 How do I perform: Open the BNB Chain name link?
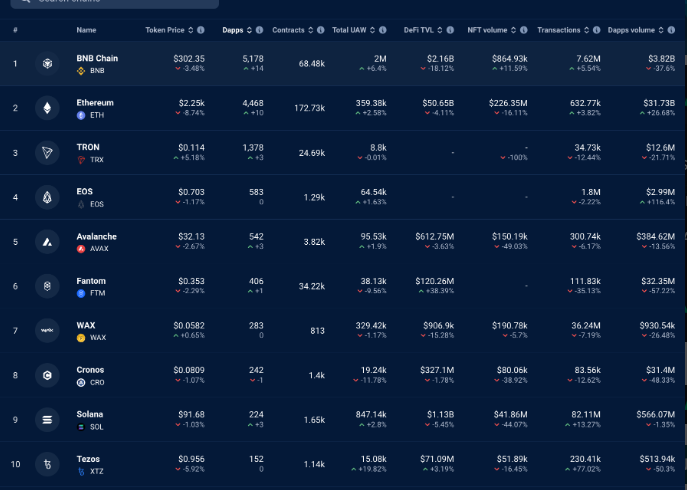[97, 58]
